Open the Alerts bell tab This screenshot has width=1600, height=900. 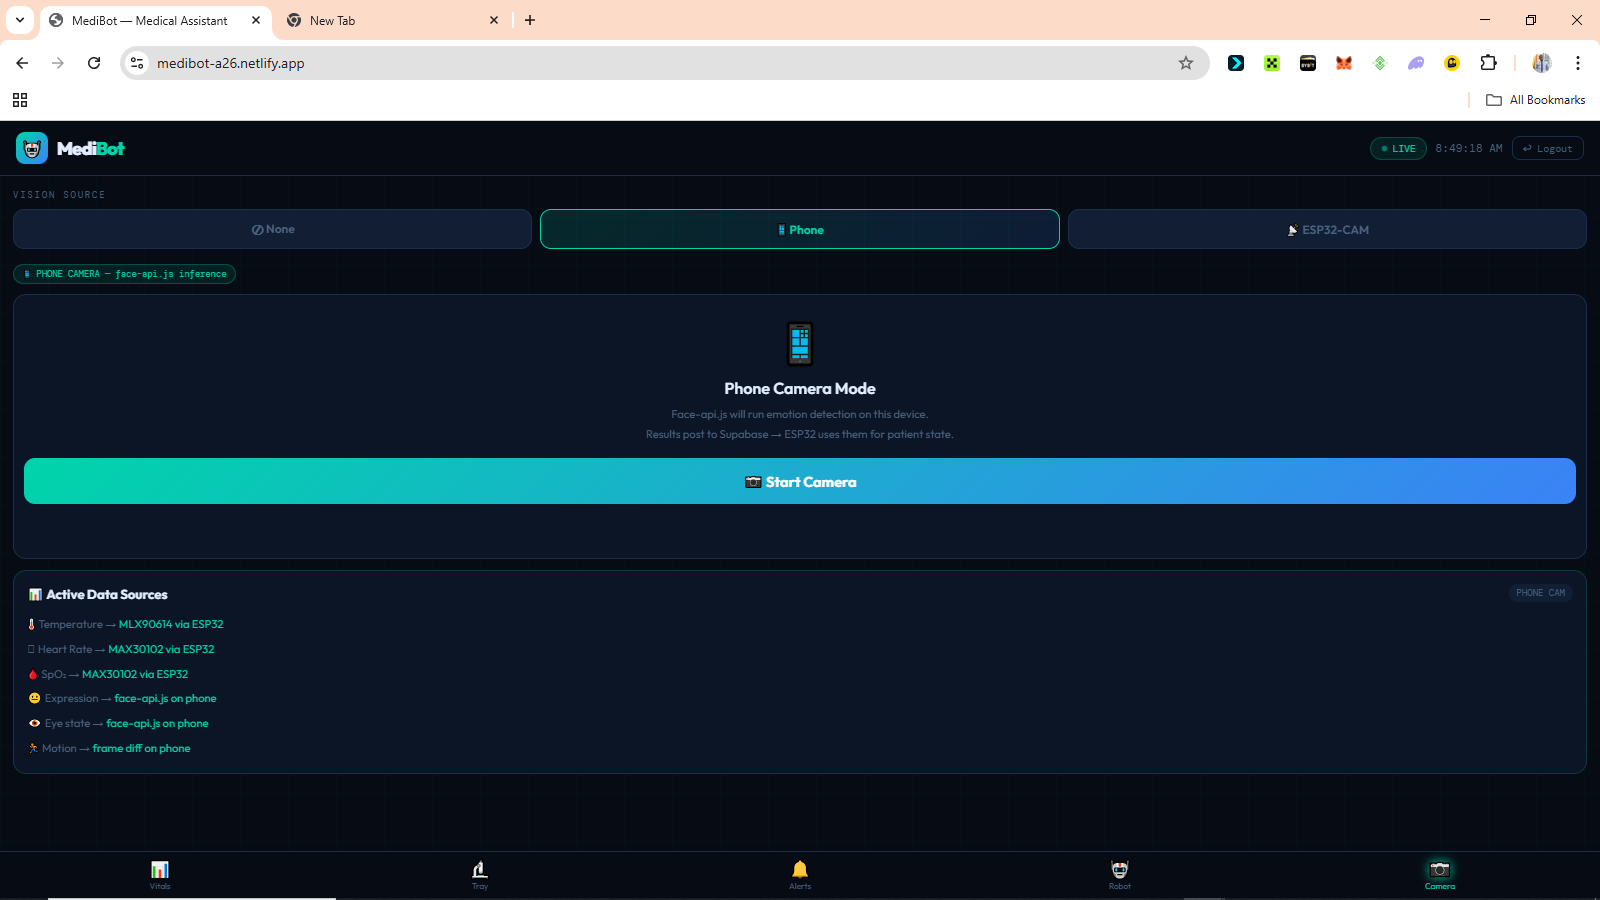coord(800,875)
